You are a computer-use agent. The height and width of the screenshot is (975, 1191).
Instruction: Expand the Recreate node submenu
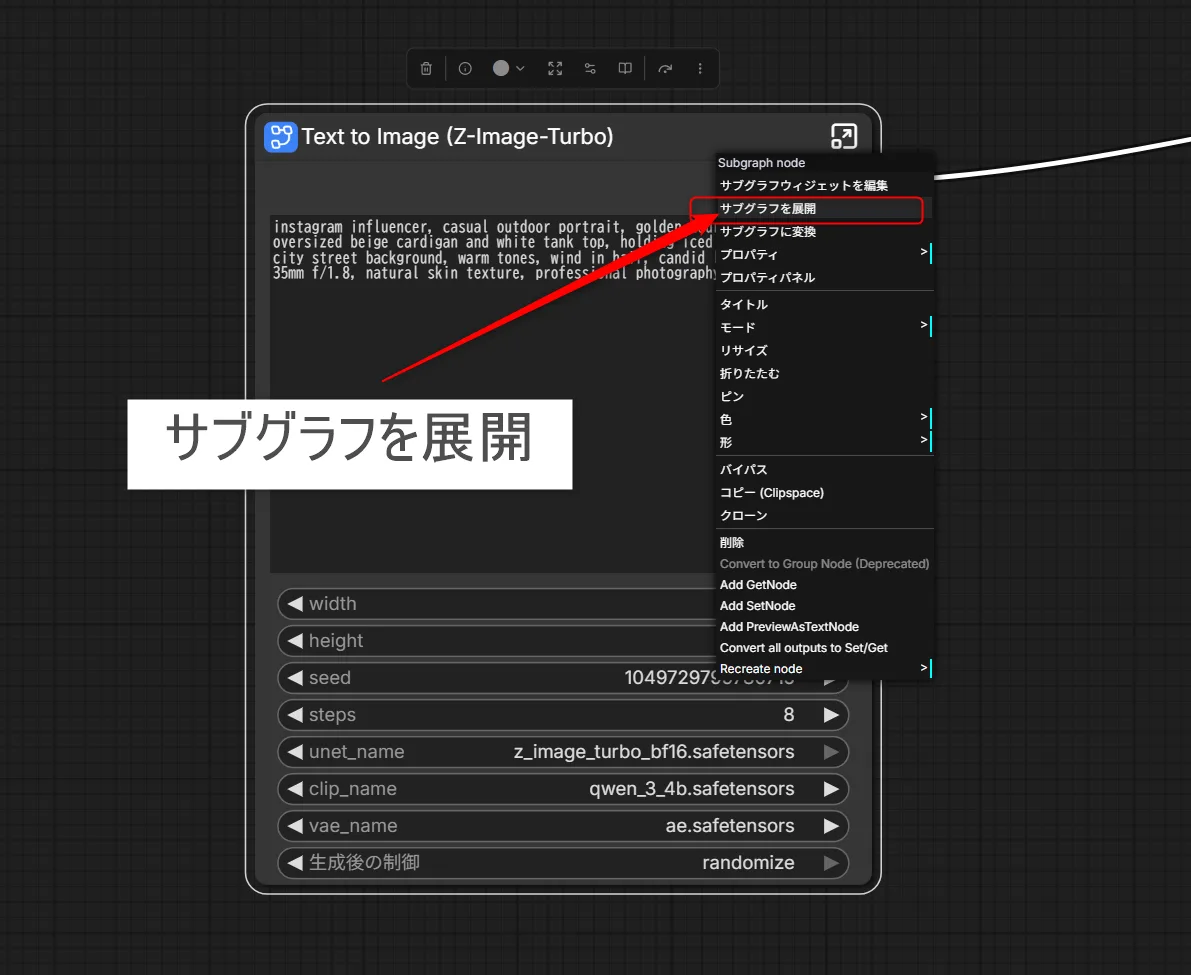coord(825,669)
